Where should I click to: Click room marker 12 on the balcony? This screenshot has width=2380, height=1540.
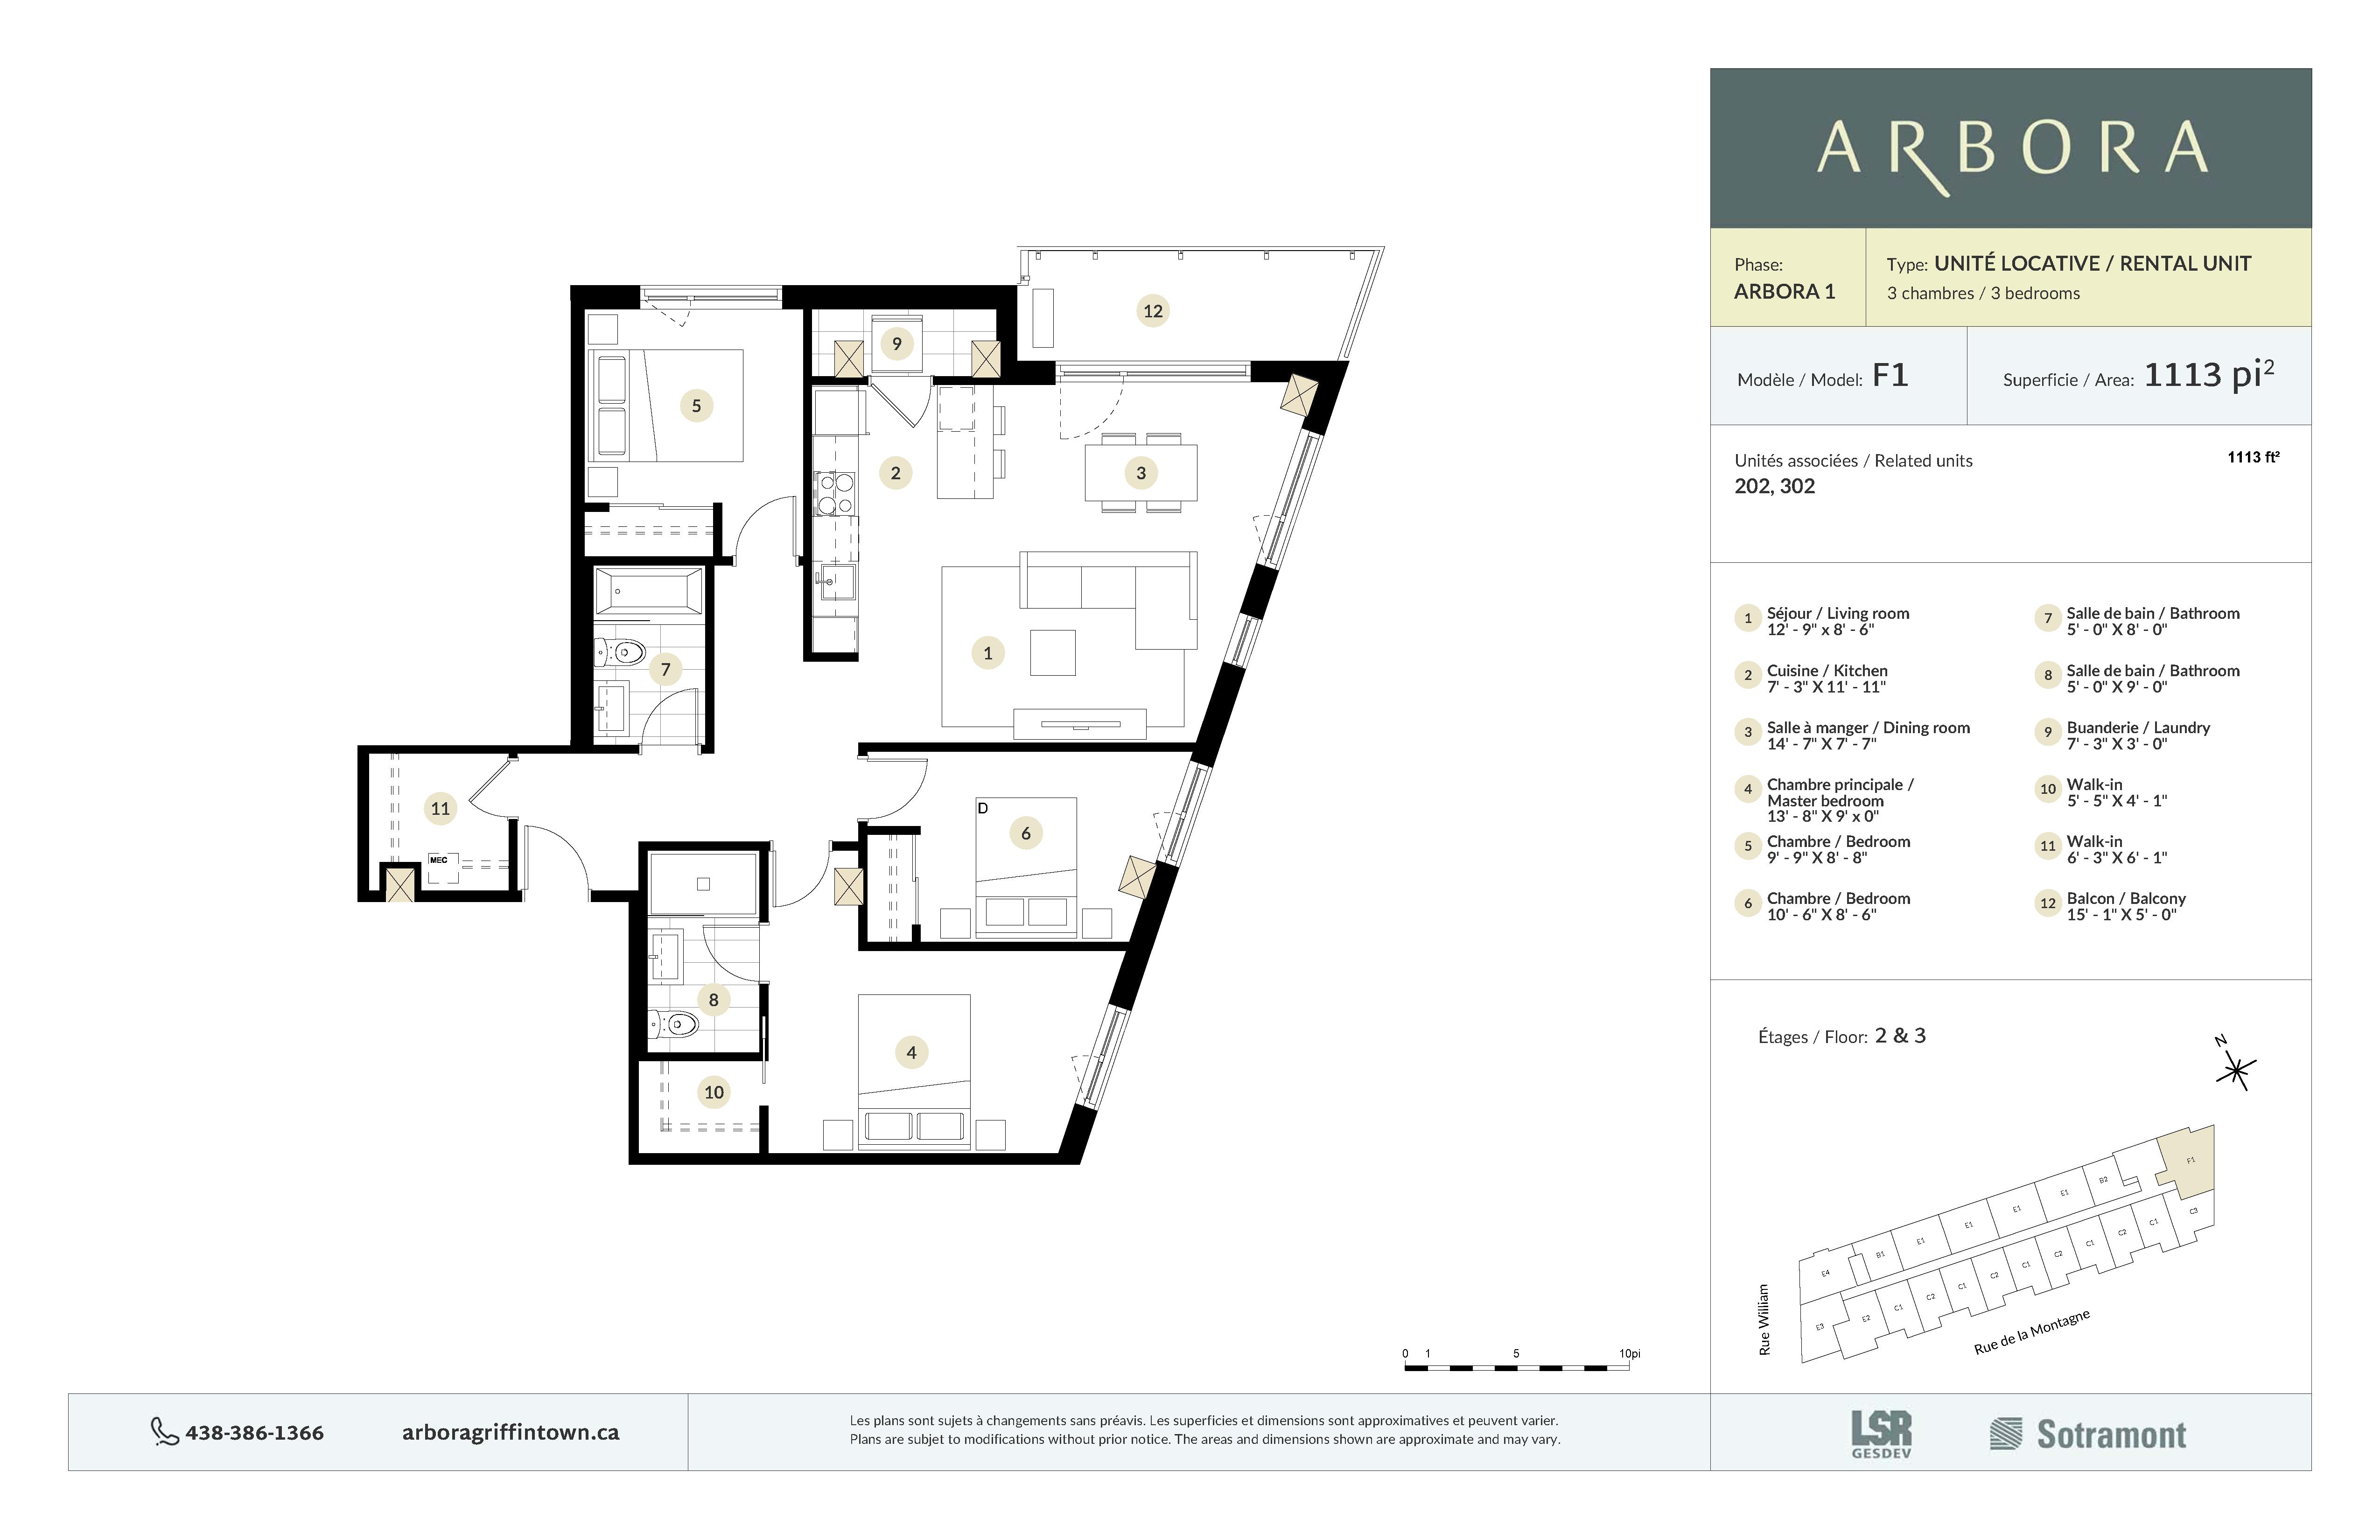click(1153, 311)
